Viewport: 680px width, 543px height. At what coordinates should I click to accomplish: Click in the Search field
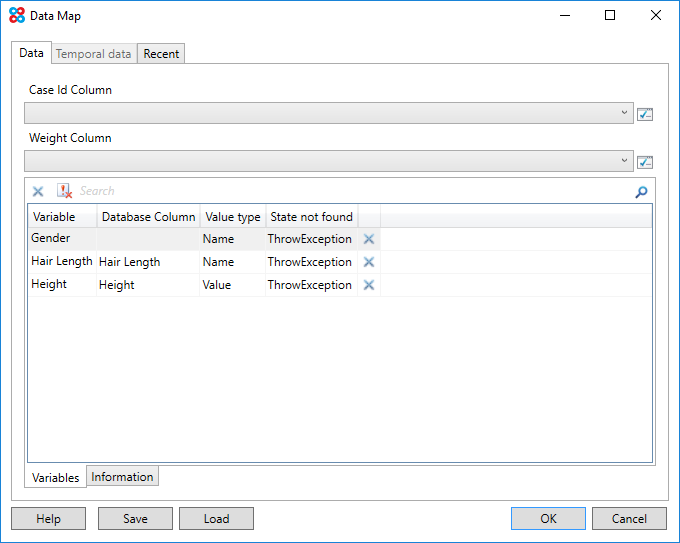click(x=350, y=191)
